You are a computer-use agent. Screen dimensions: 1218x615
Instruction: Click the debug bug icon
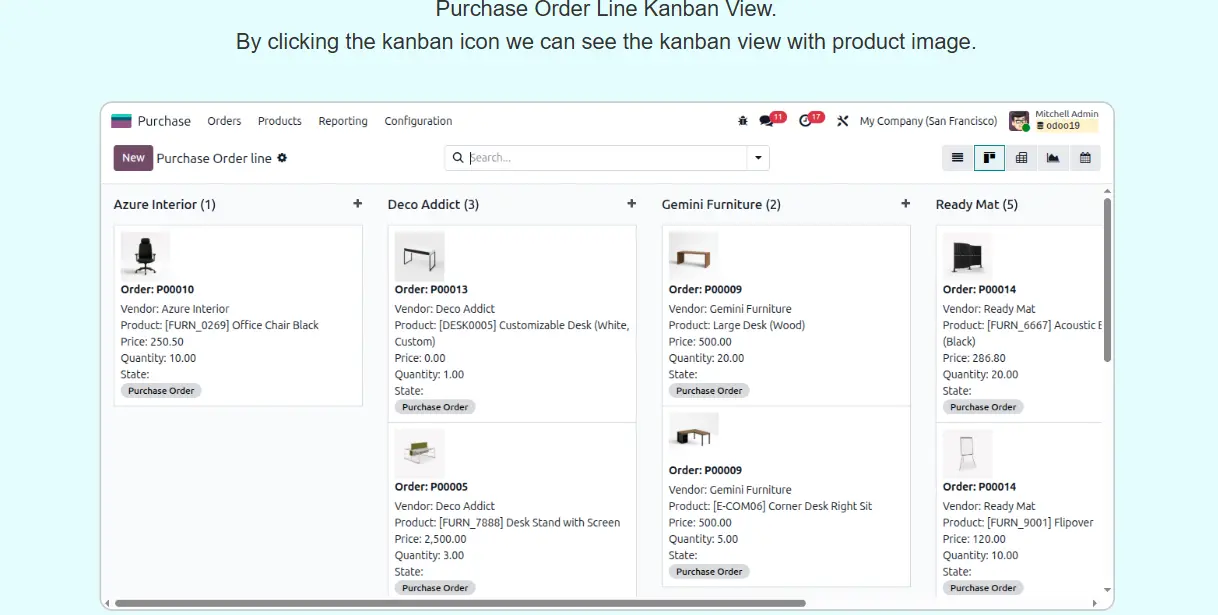[x=742, y=121]
